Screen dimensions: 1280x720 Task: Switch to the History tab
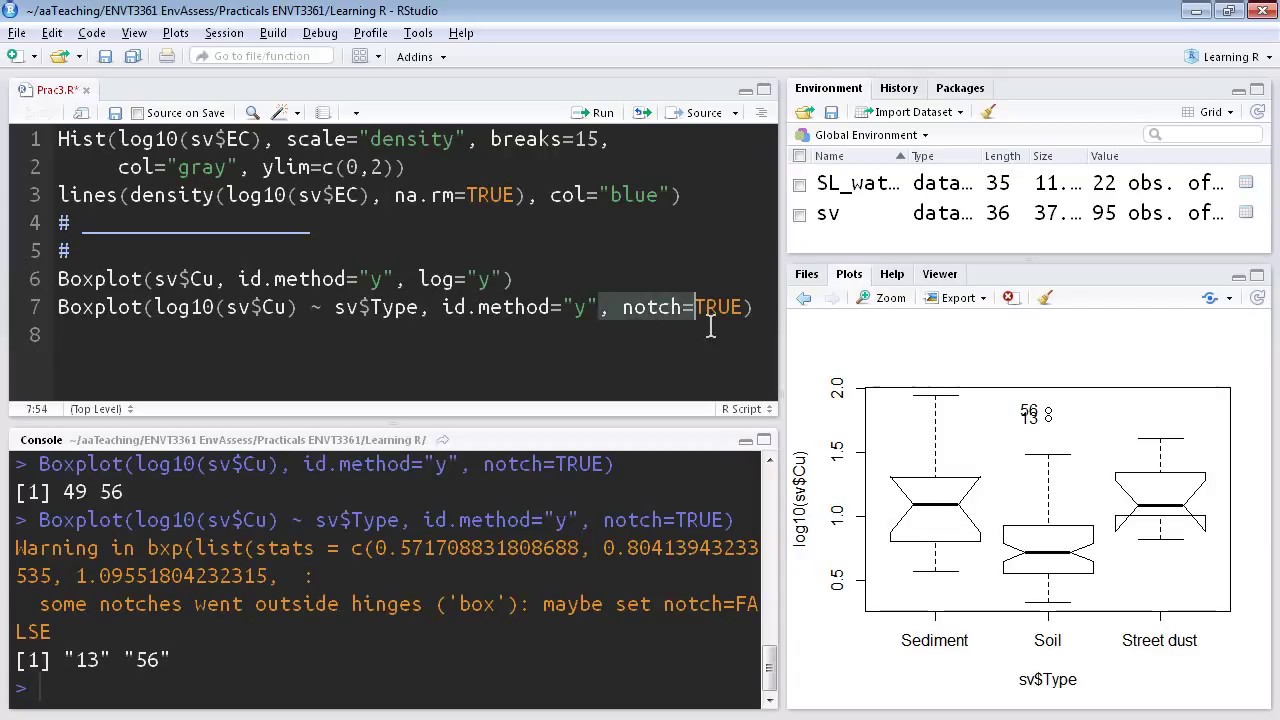click(x=898, y=88)
